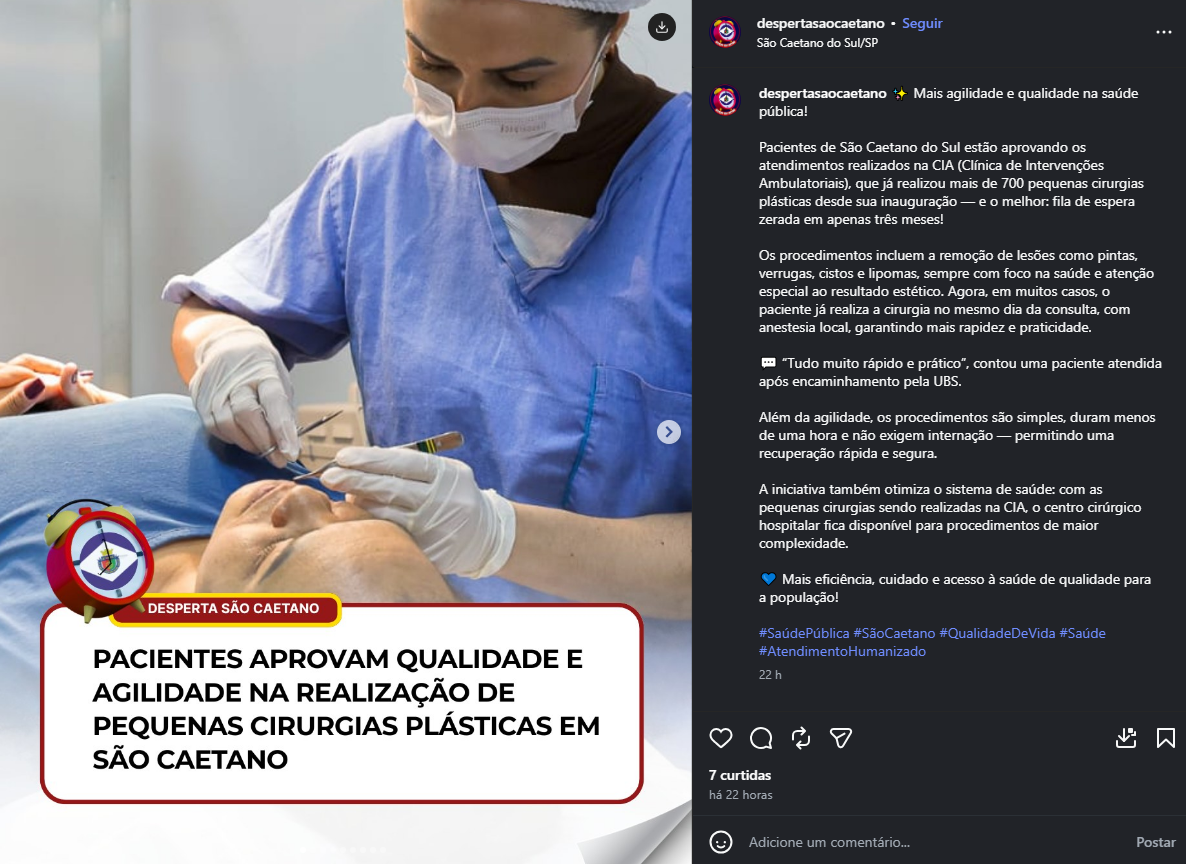This screenshot has width=1186, height=864.
Task: Open the #SaúdePública hashtag
Action: 804,633
